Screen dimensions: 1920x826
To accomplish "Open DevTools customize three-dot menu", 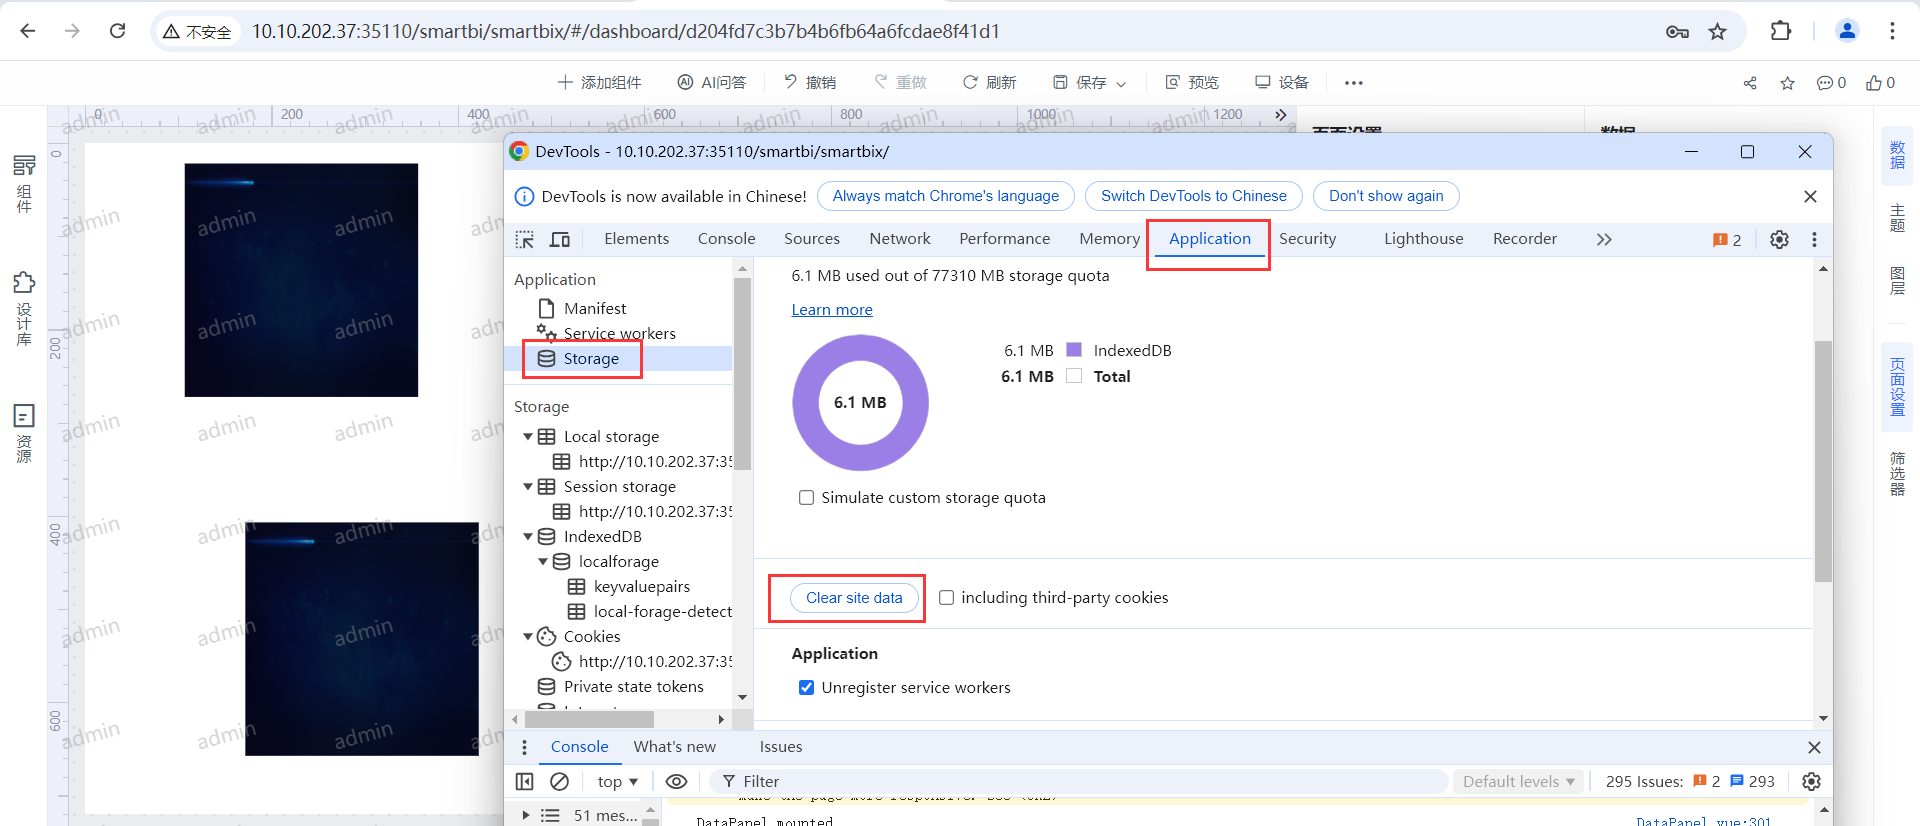I will [x=1814, y=239].
